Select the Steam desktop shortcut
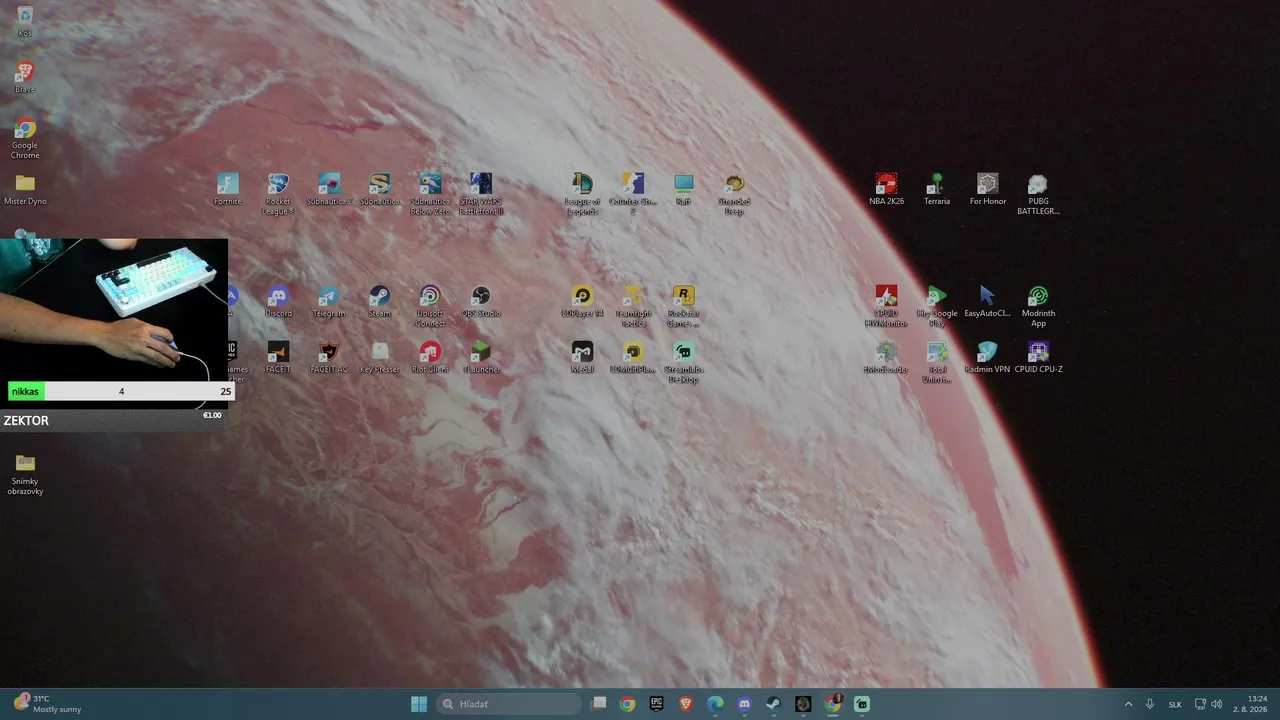Viewport: 1280px width, 720px height. tap(380, 301)
